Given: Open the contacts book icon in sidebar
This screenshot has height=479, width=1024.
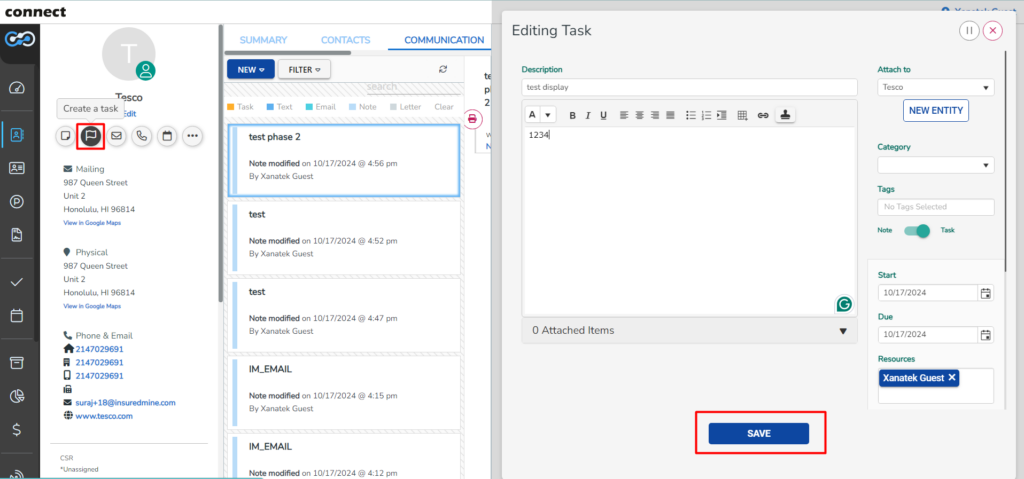Looking at the screenshot, I should [x=18, y=136].
